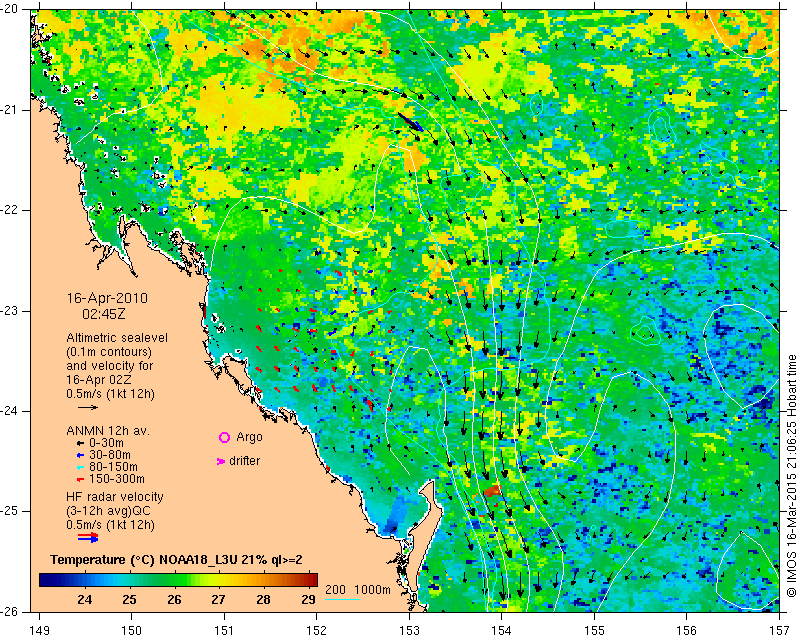
Task: Click the temperature color bar at 27°C yellow
Action: click(218, 580)
